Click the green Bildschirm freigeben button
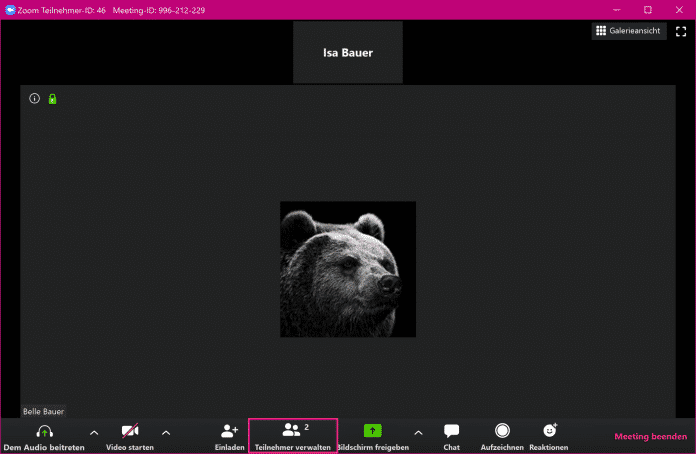The height and width of the screenshot is (454, 696). point(372,431)
